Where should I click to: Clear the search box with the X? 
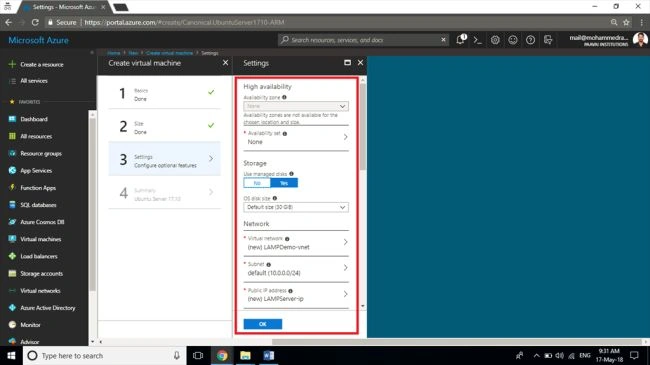[x=443, y=40]
